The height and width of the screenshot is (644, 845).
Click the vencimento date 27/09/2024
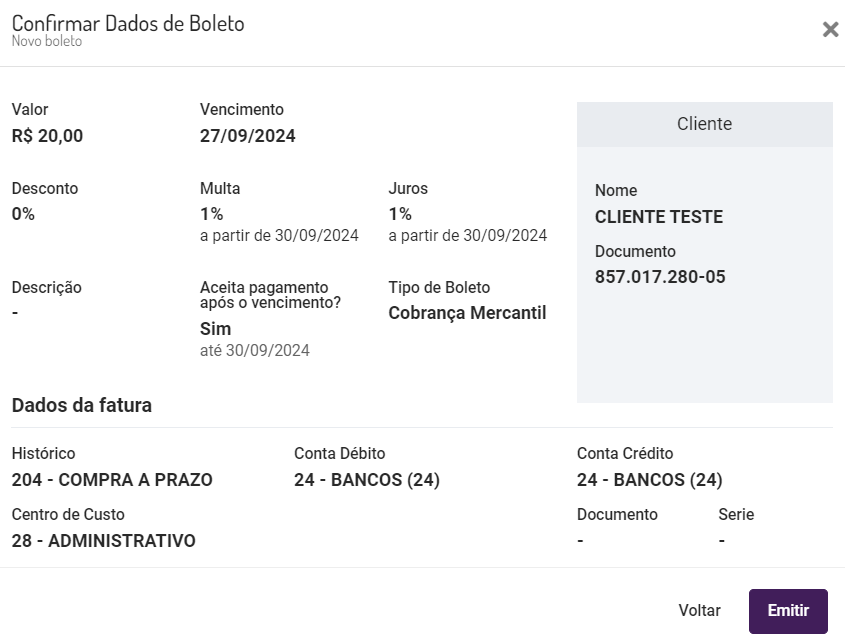pos(247,136)
